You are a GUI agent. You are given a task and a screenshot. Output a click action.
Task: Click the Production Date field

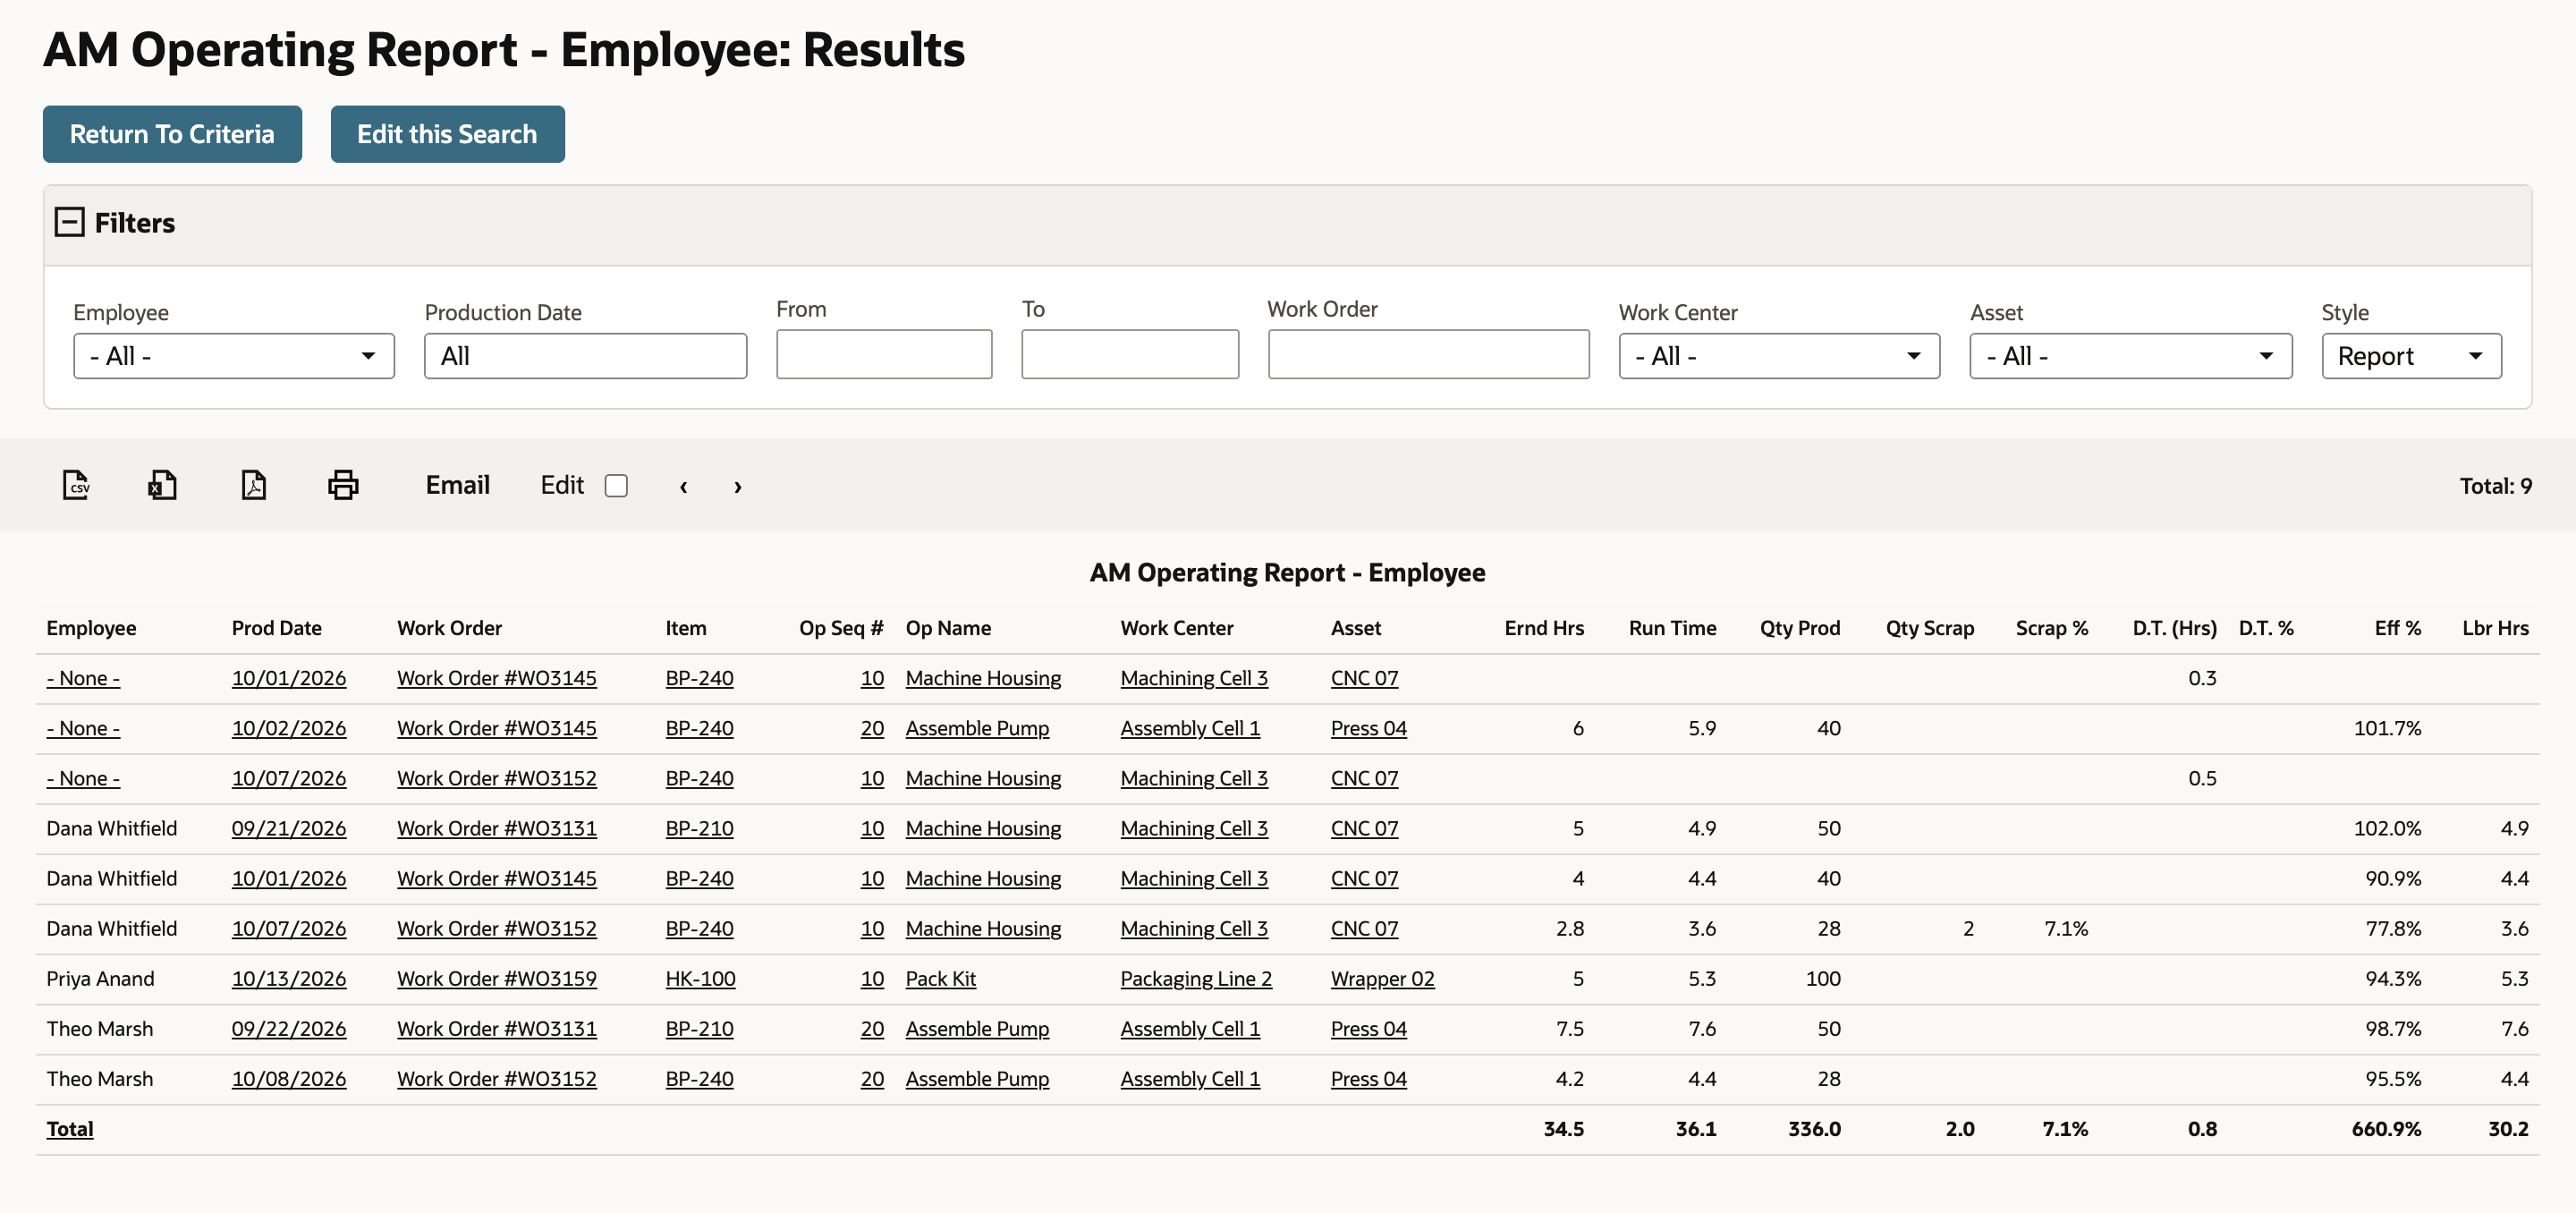pos(585,356)
